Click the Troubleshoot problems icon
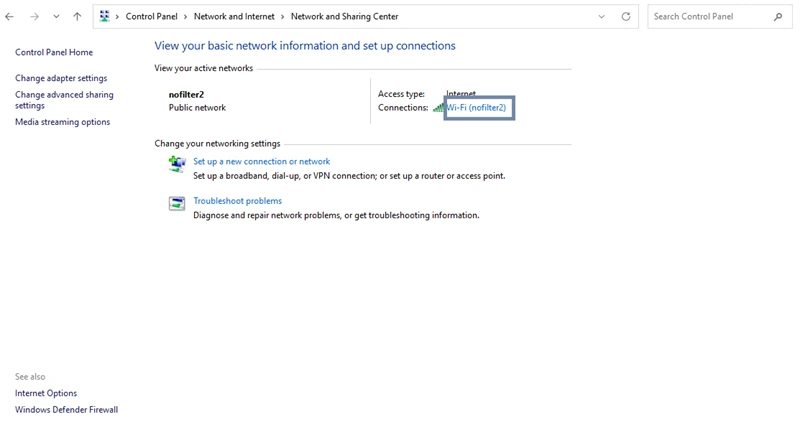 (177, 204)
